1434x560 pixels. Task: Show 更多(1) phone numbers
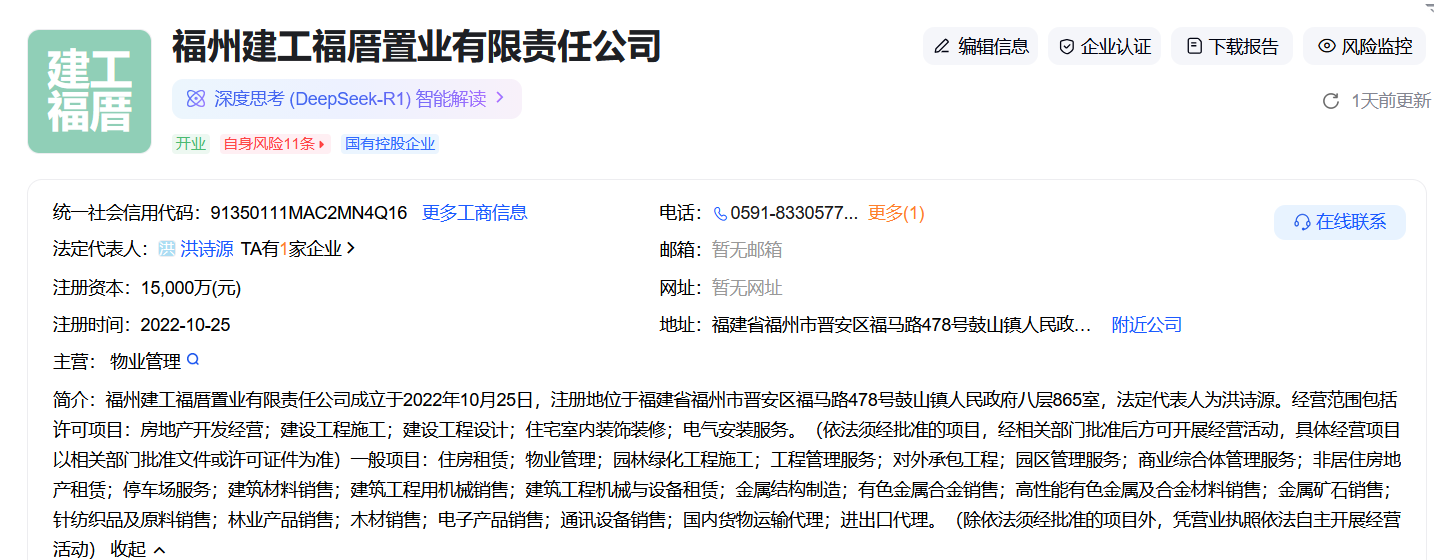coord(896,213)
